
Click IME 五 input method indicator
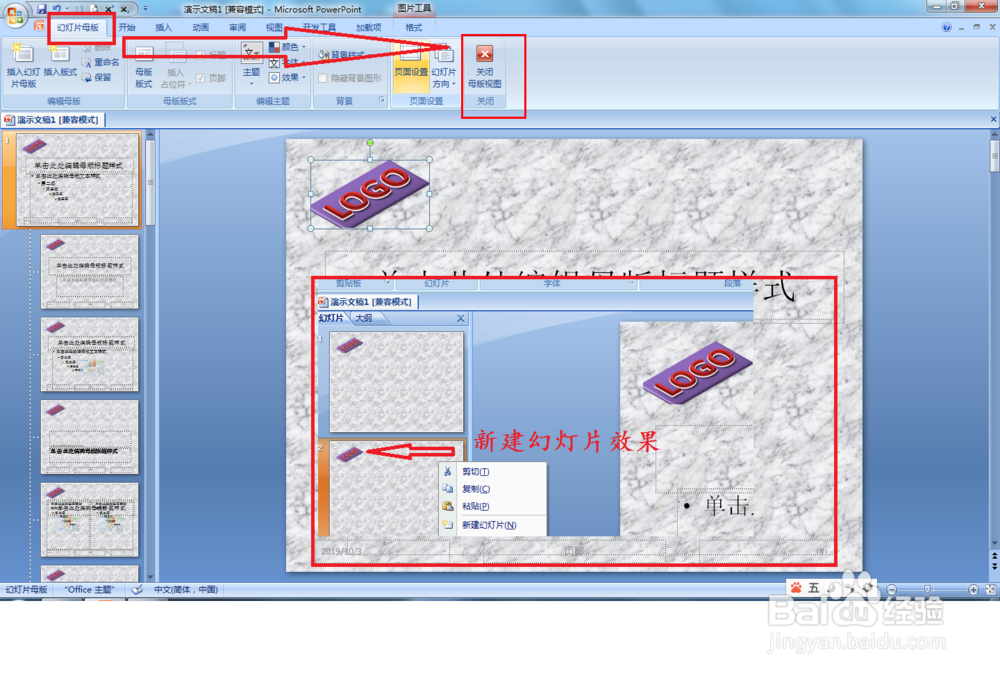point(814,588)
